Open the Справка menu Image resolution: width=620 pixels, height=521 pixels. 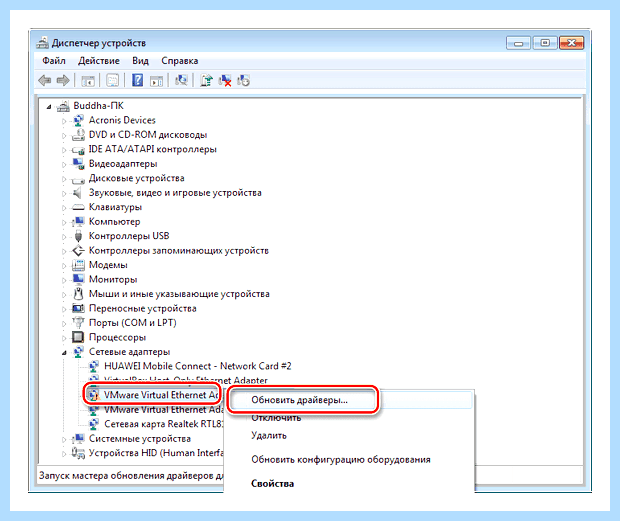click(180, 61)
